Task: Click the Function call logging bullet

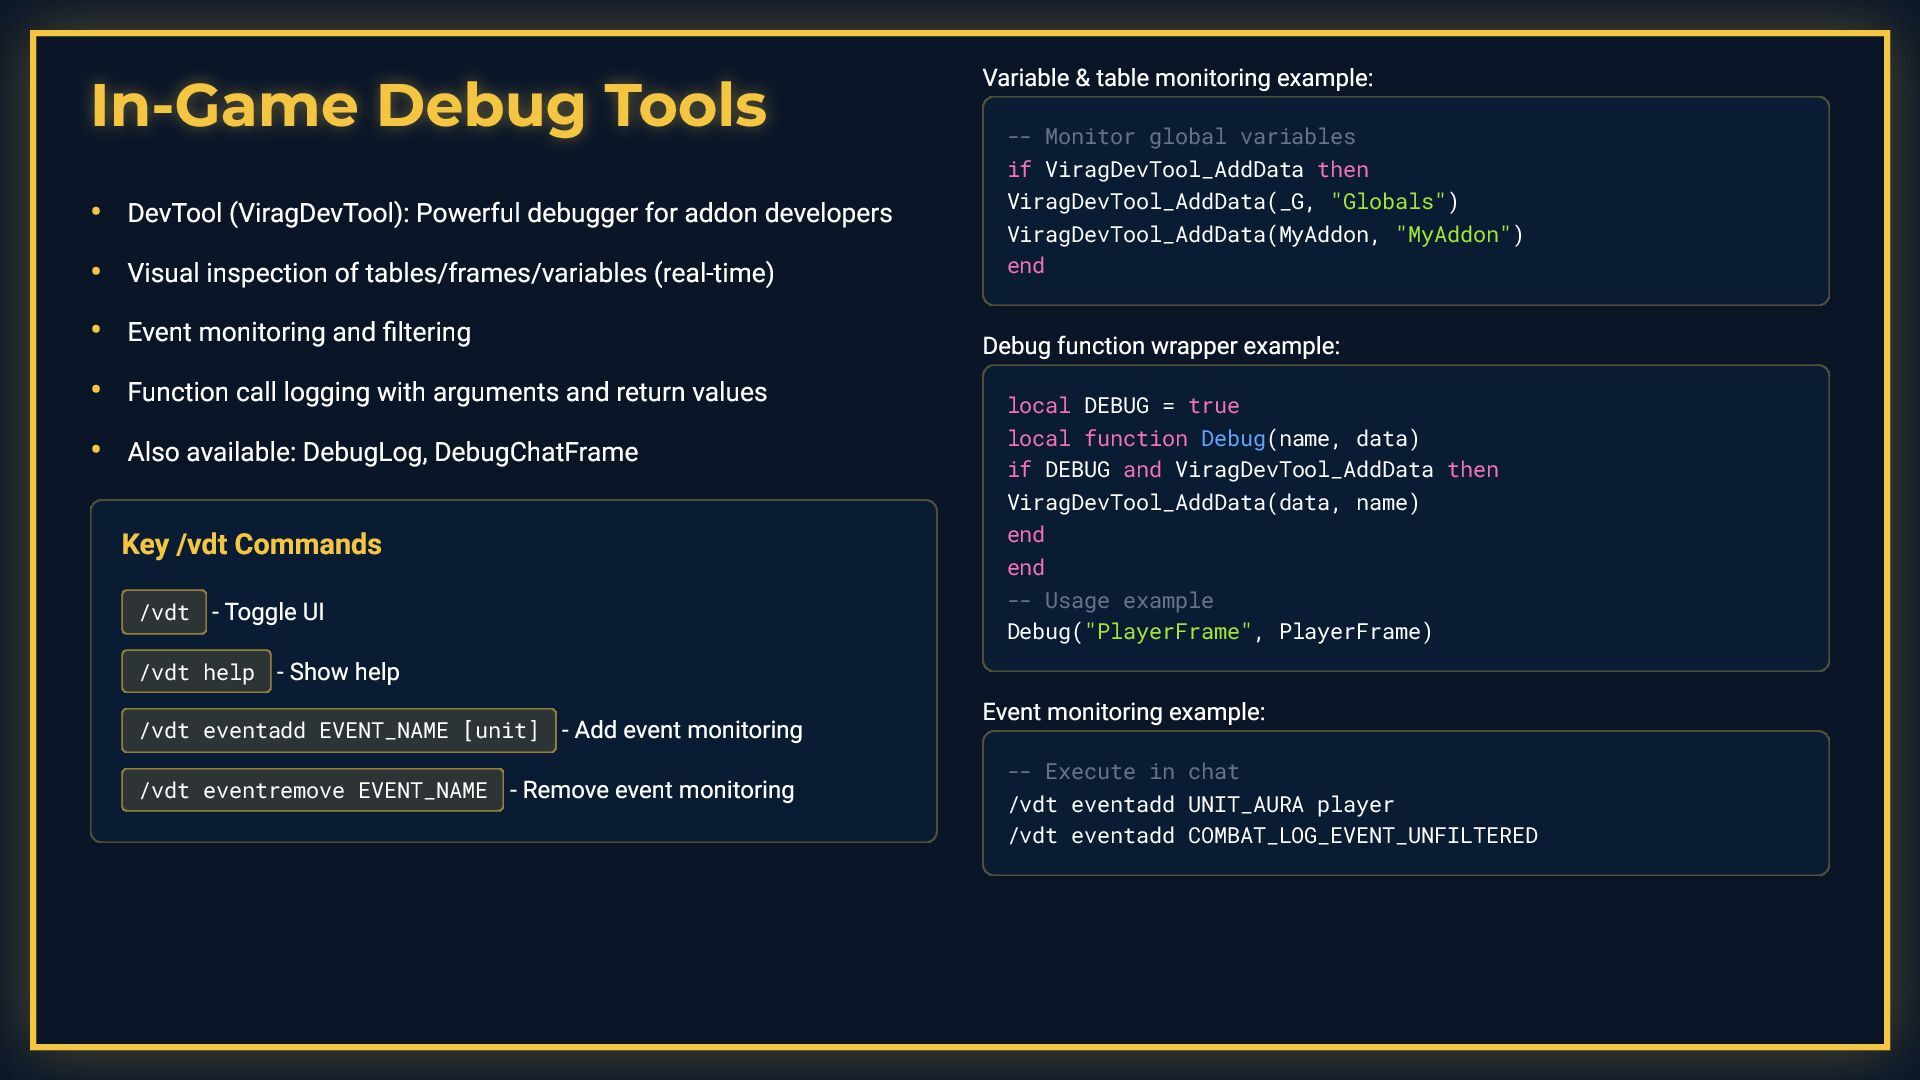Action: [x=446, y=392]
